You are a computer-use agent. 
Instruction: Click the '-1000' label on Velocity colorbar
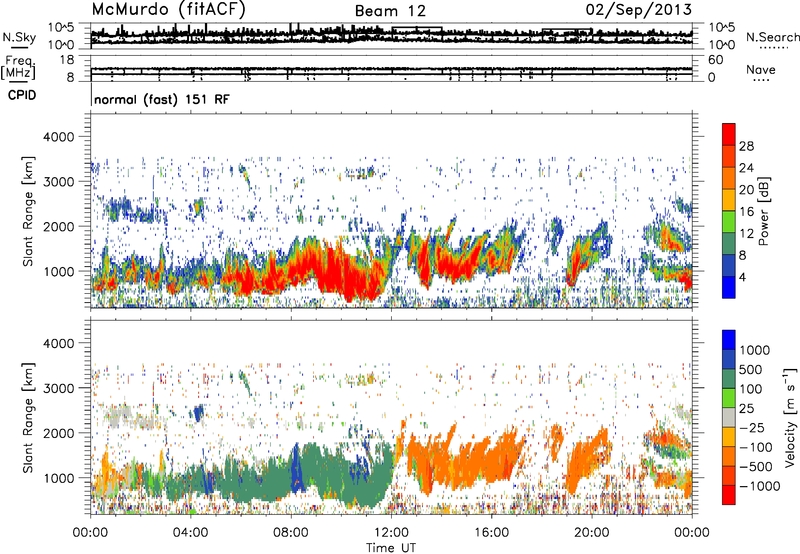pos(759,486)
